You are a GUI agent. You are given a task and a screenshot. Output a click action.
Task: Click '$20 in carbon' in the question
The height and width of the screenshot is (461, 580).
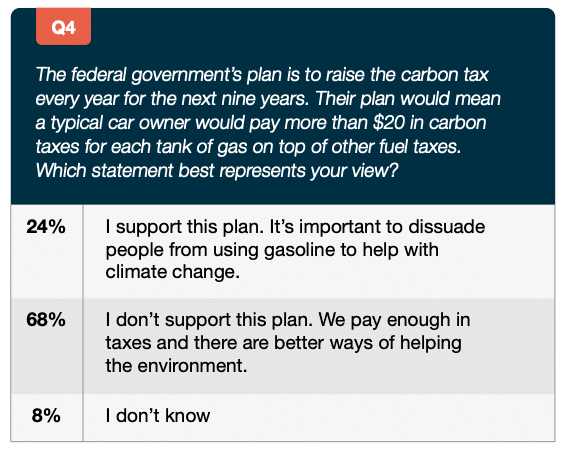[x=429, y=123]
